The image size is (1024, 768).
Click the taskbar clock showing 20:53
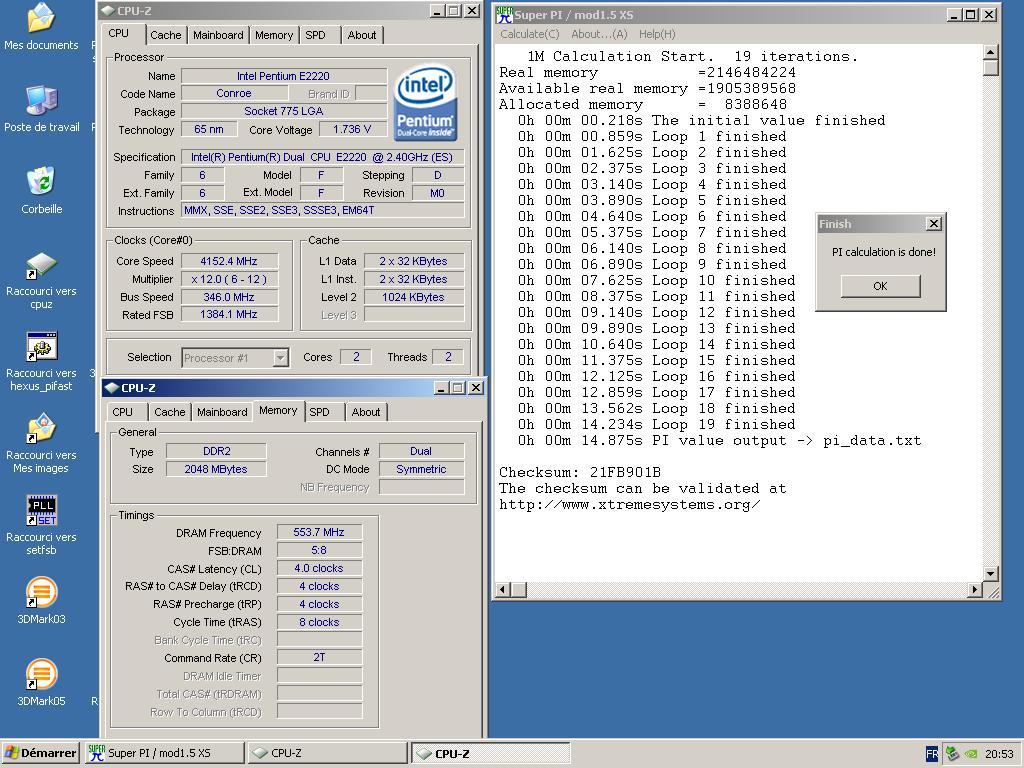[999, 754]
